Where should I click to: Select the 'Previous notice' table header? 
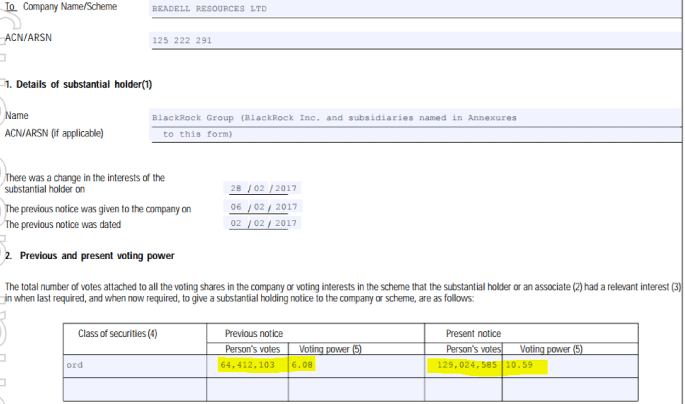click(249, 334)
